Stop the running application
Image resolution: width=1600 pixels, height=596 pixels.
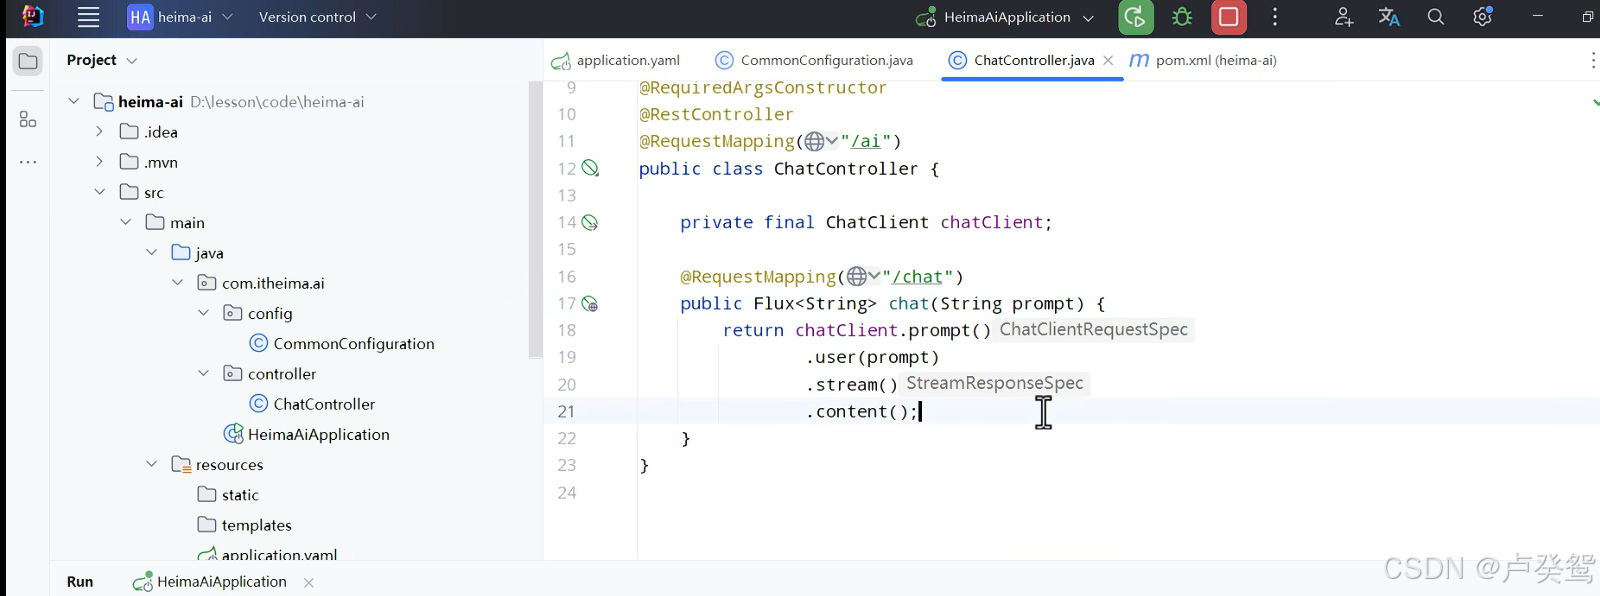[x=1229, y=17]
